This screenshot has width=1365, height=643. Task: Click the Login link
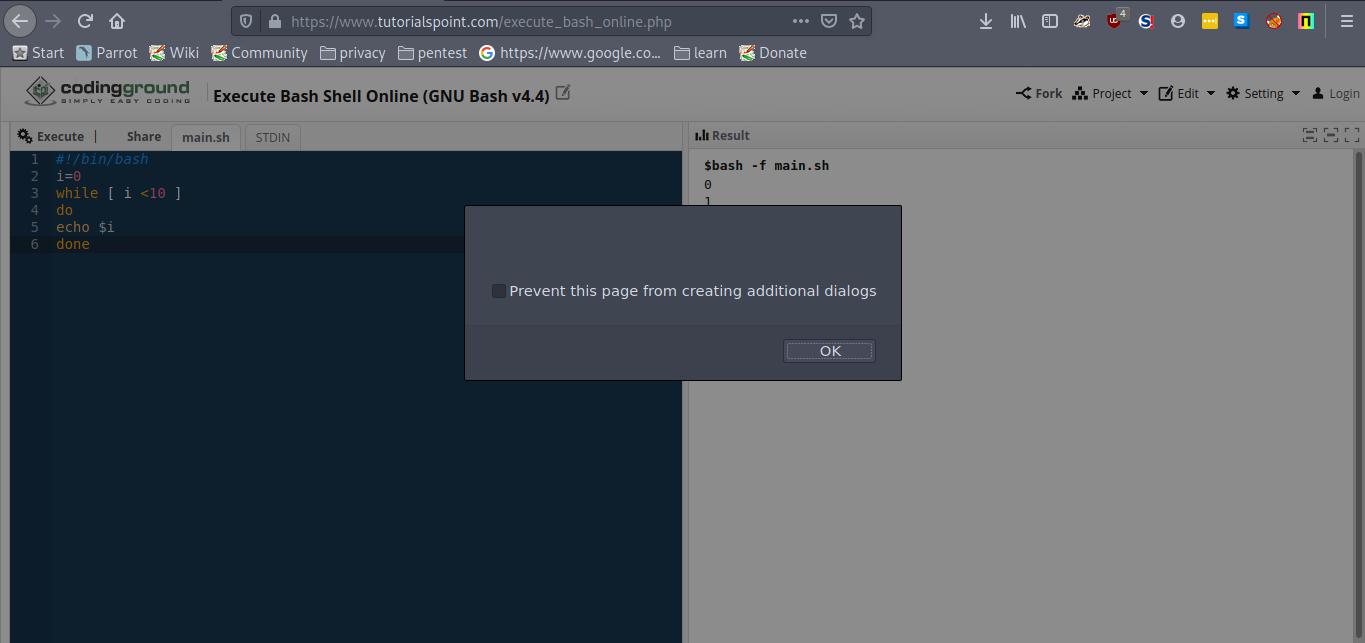[x=1335, y=93]
